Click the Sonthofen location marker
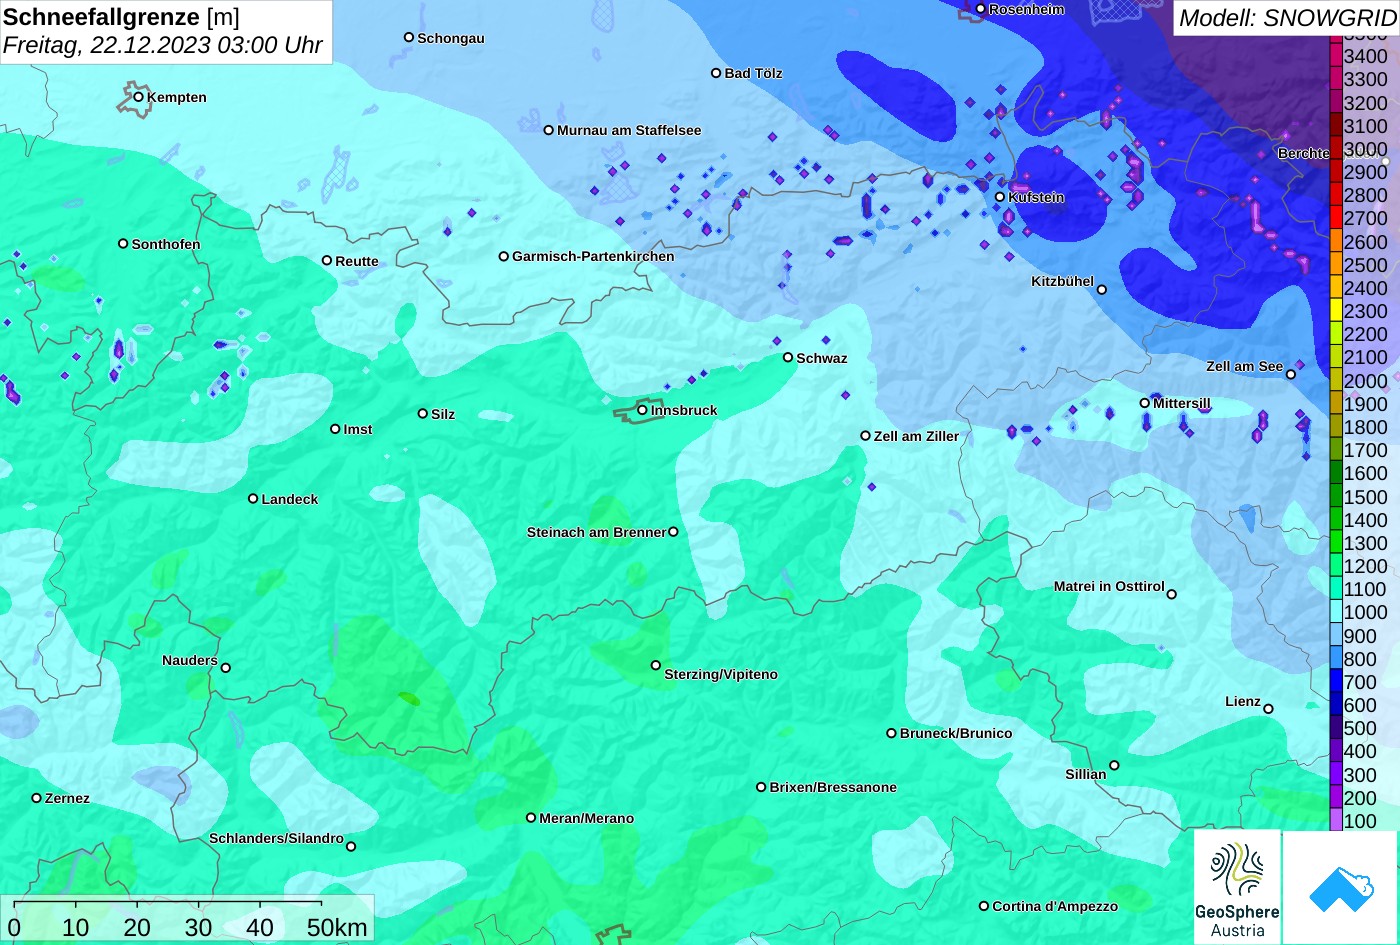This screenshot has width=1400, height=945. point(123,244)
